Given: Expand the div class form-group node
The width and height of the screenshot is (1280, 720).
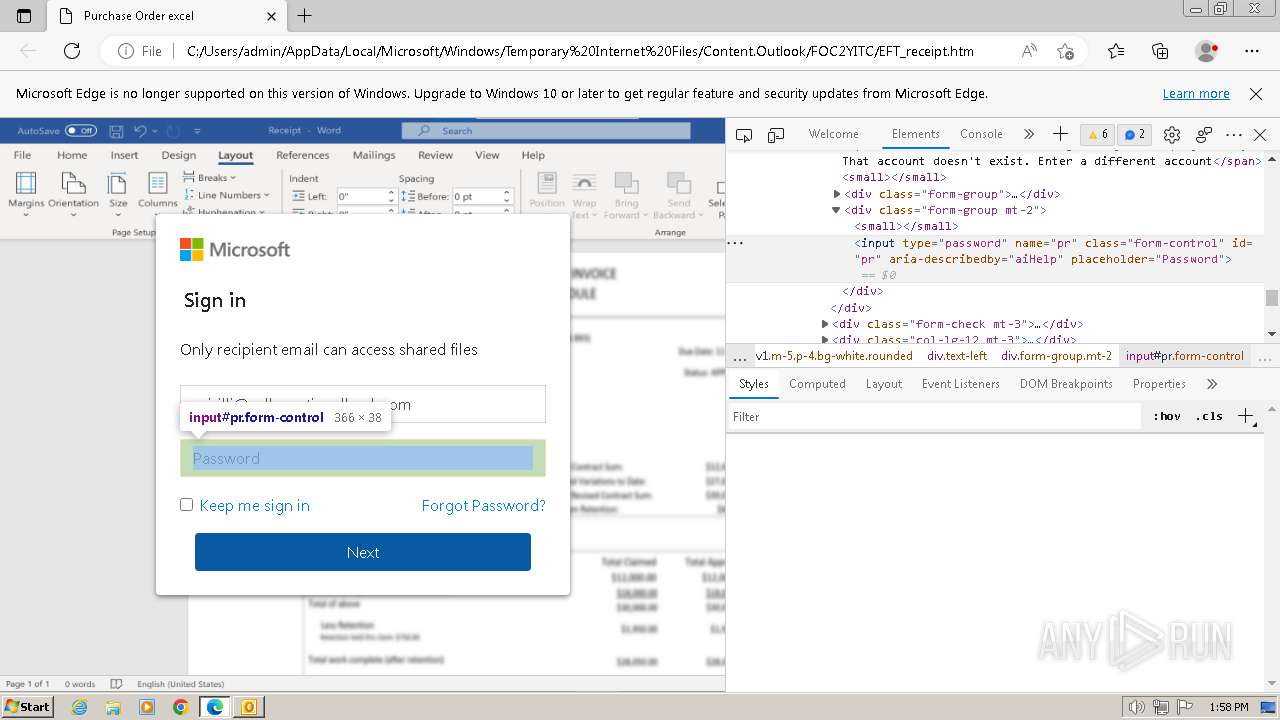Looking at the screenshot, I should tap(837, 194).
